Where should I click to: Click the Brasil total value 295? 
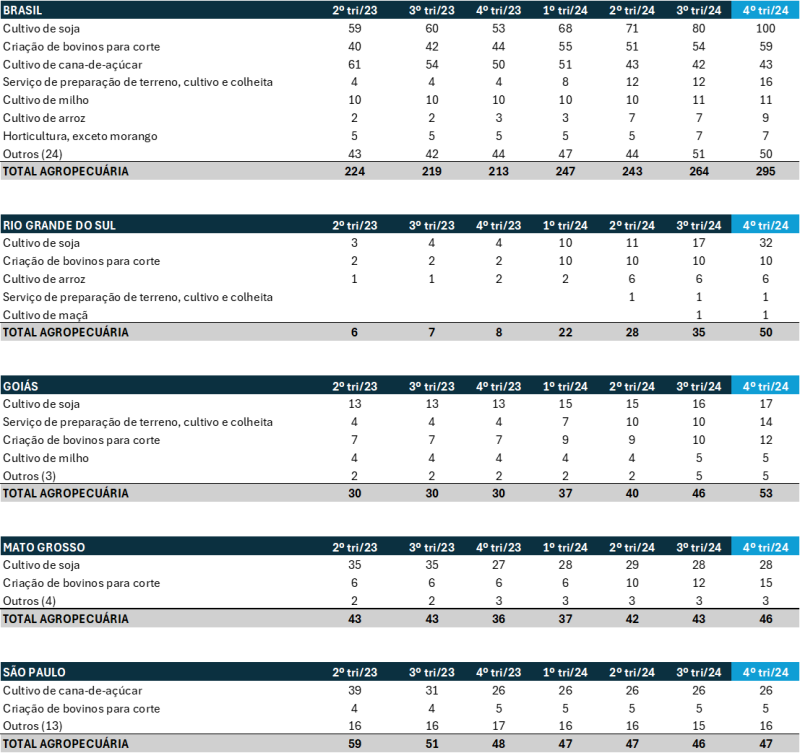tap(766, 171)
